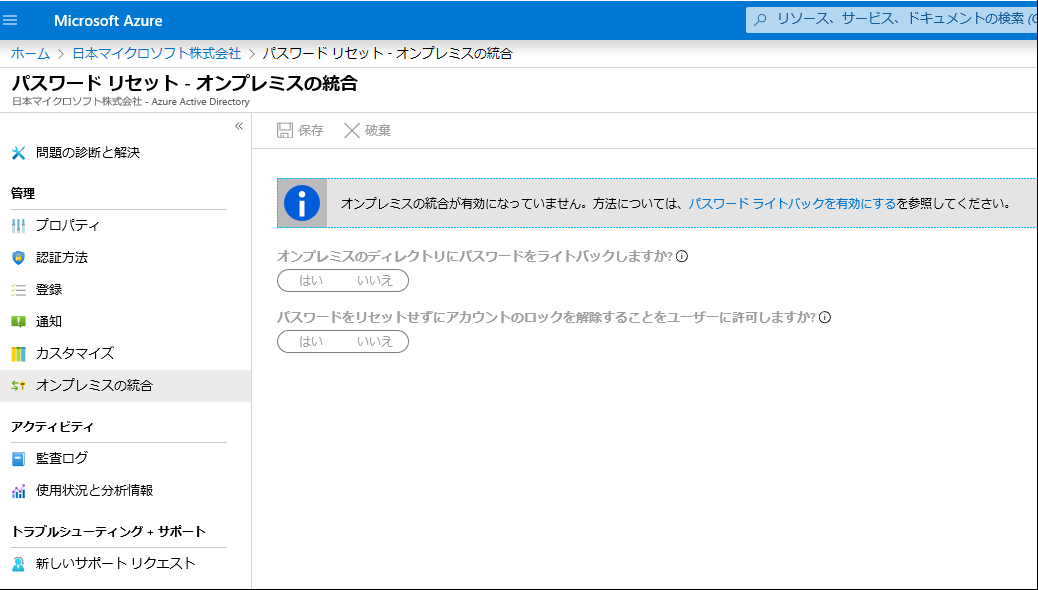Select はい for password writeback
The height and width of the screenshot is (590, 1038).
pos(310,280)
